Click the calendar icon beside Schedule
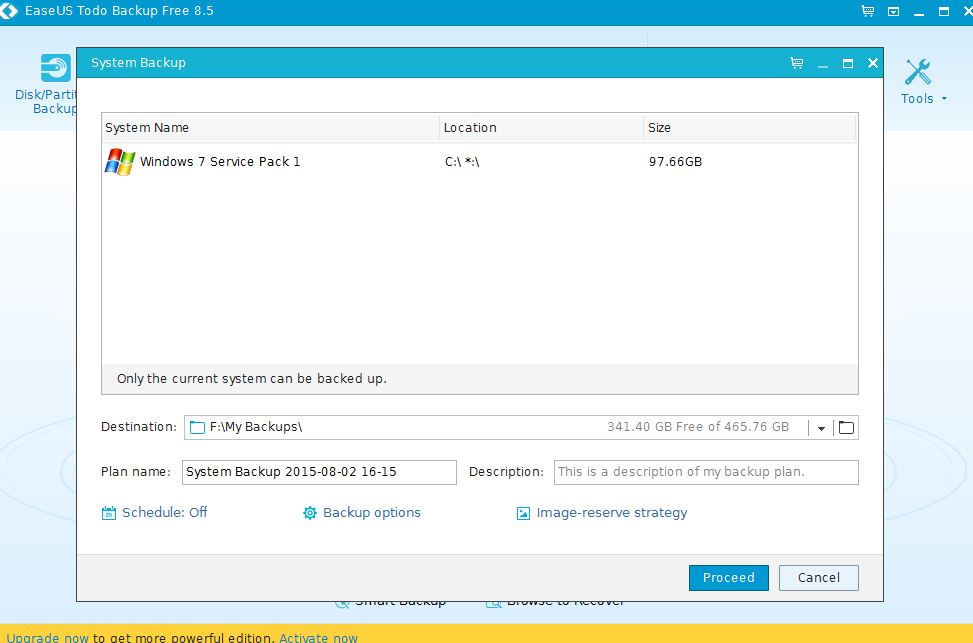The image size is (973, 643). point(109,513)
